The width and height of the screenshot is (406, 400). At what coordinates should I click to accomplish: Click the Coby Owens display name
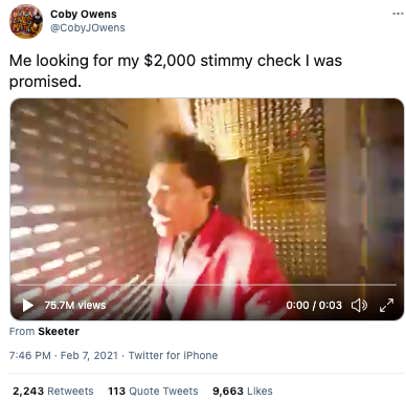tap(83, 14)
